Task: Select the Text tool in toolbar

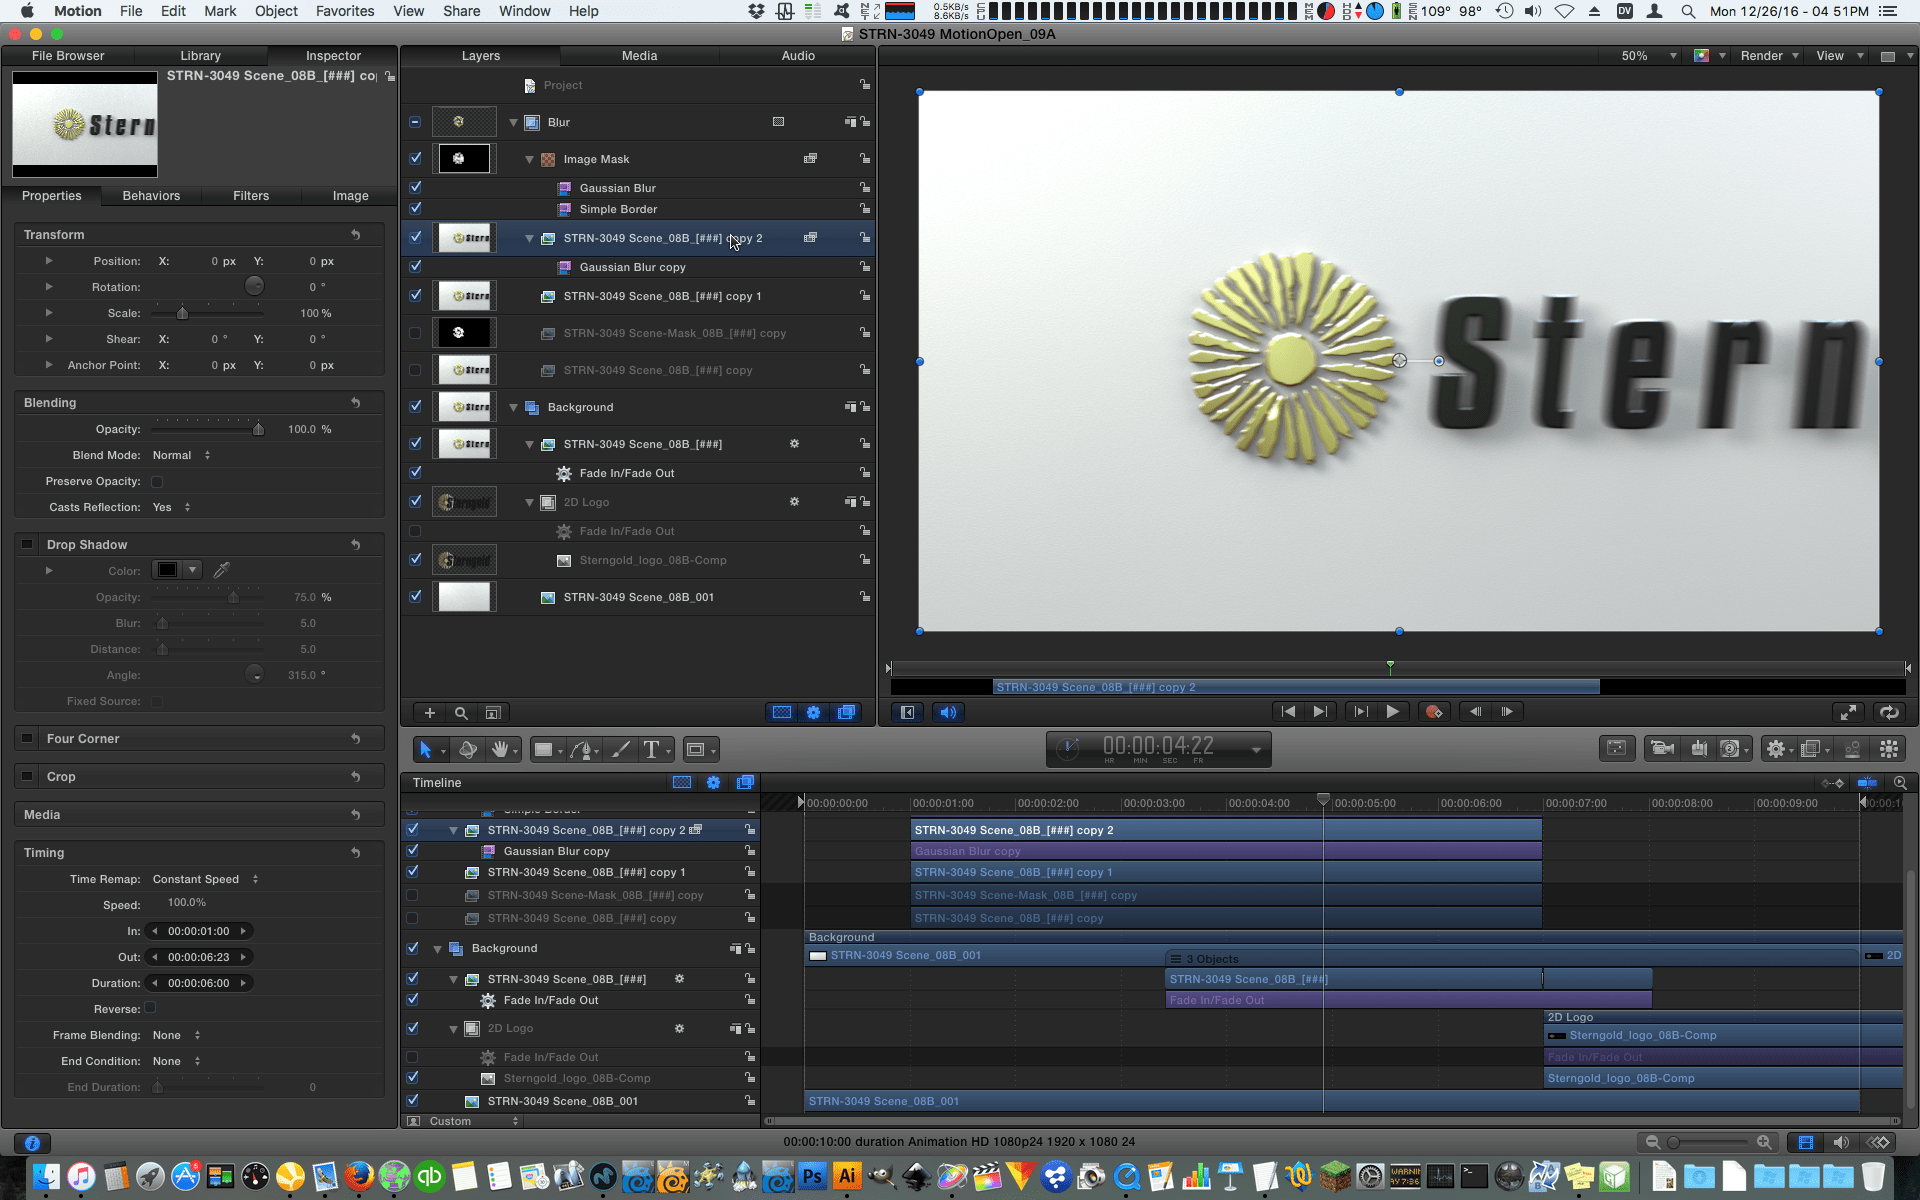Action: [x=651, y=749]
